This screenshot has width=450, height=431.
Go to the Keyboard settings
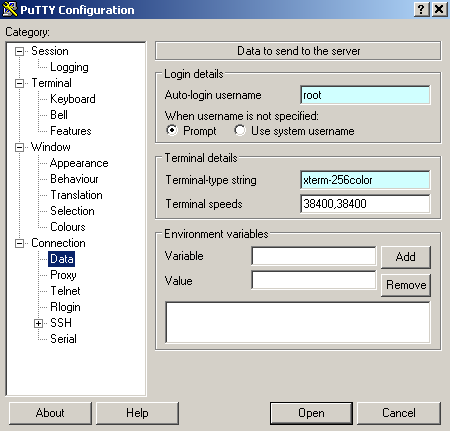pyautogui.click(x=73, y=99)
